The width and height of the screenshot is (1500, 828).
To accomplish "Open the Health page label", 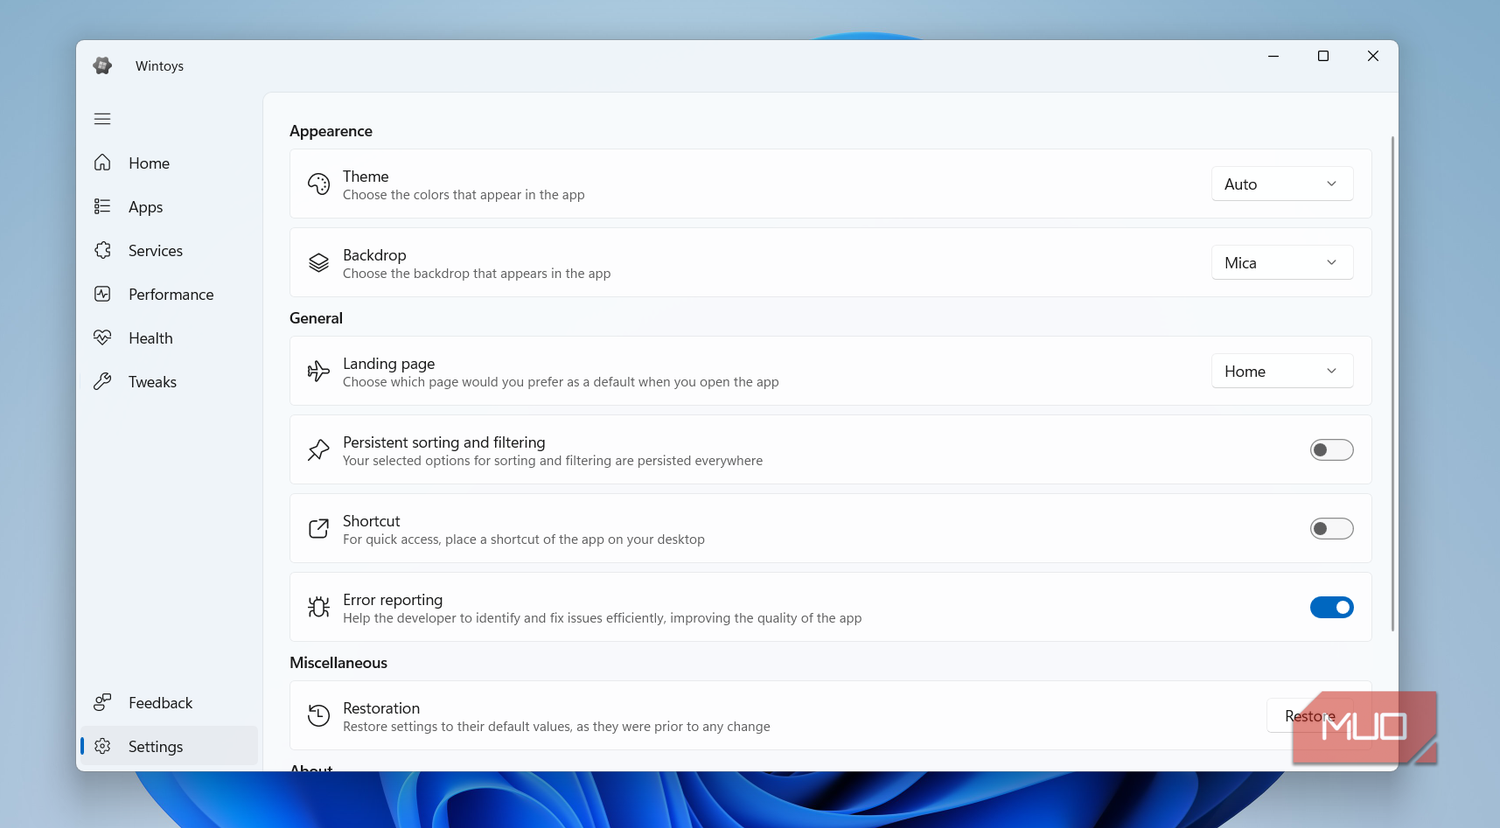I will 151,338.
